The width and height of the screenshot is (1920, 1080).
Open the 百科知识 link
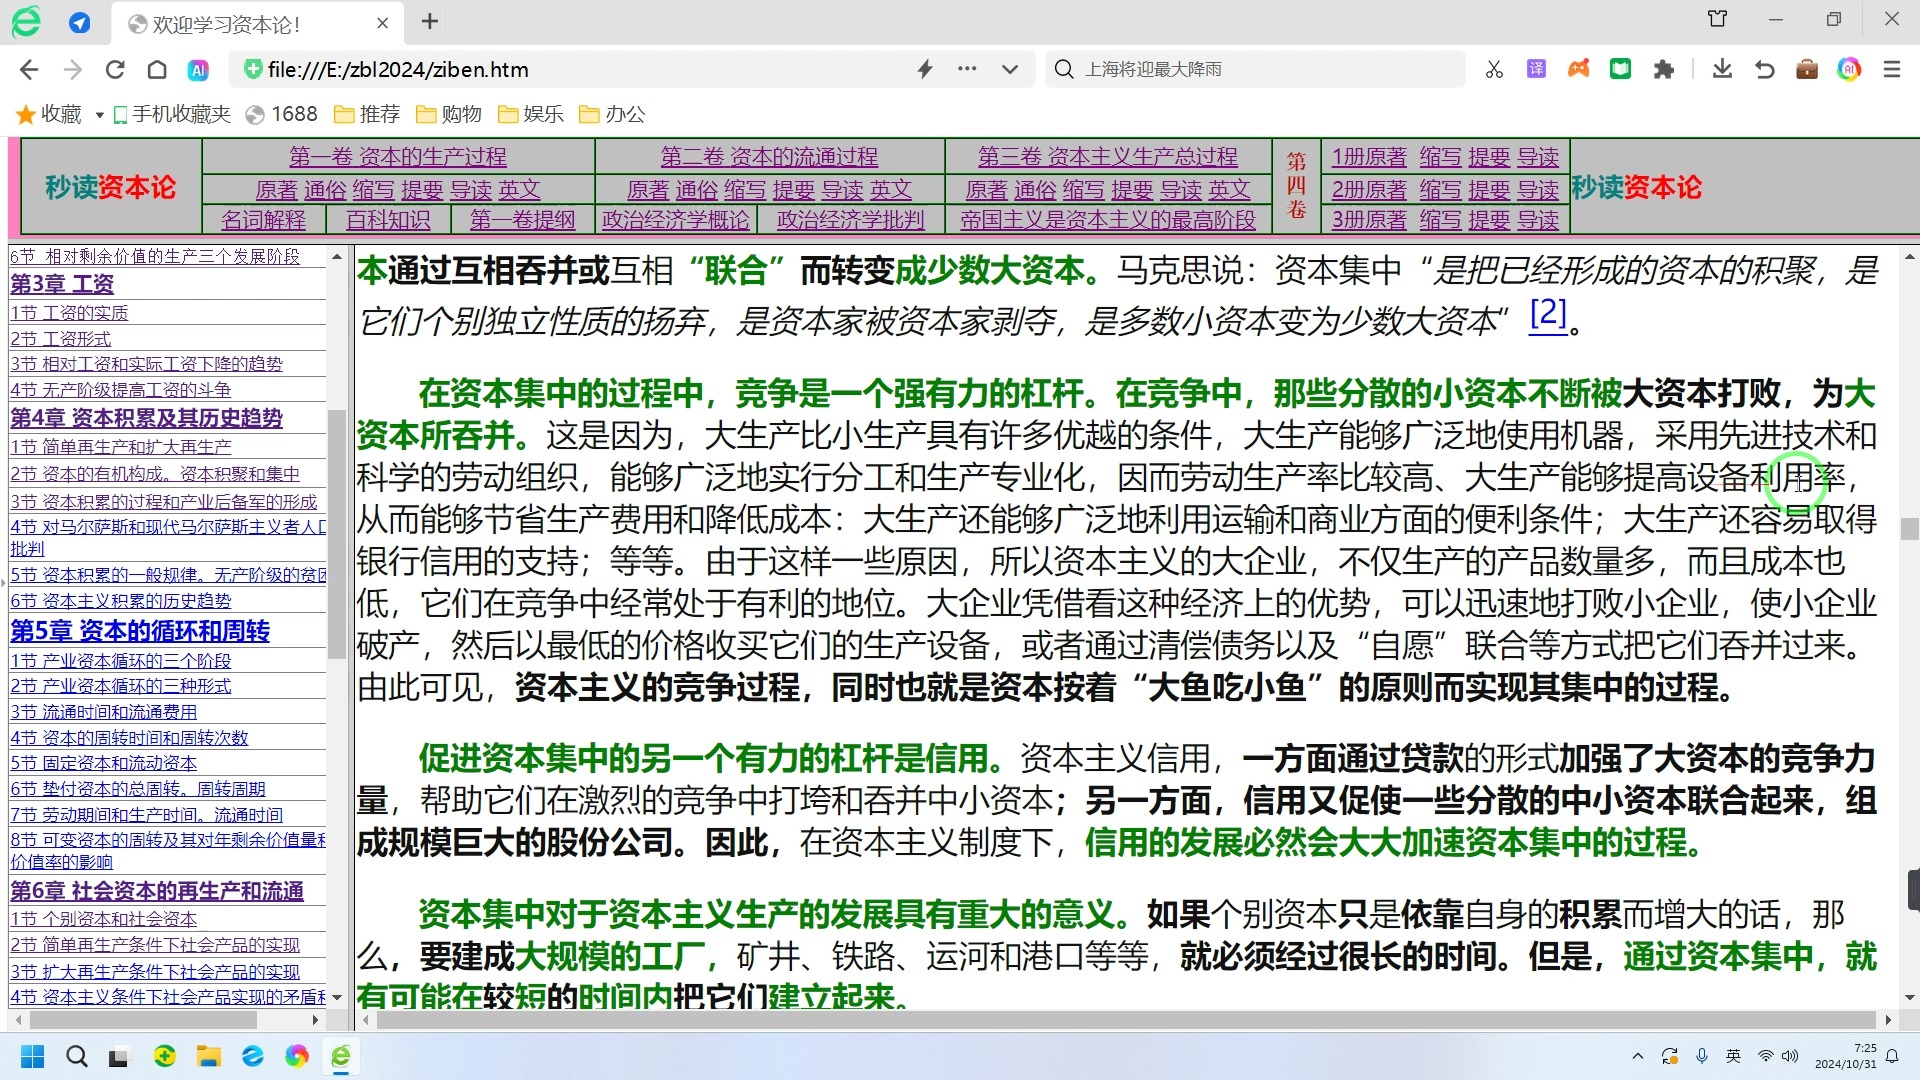388,220
